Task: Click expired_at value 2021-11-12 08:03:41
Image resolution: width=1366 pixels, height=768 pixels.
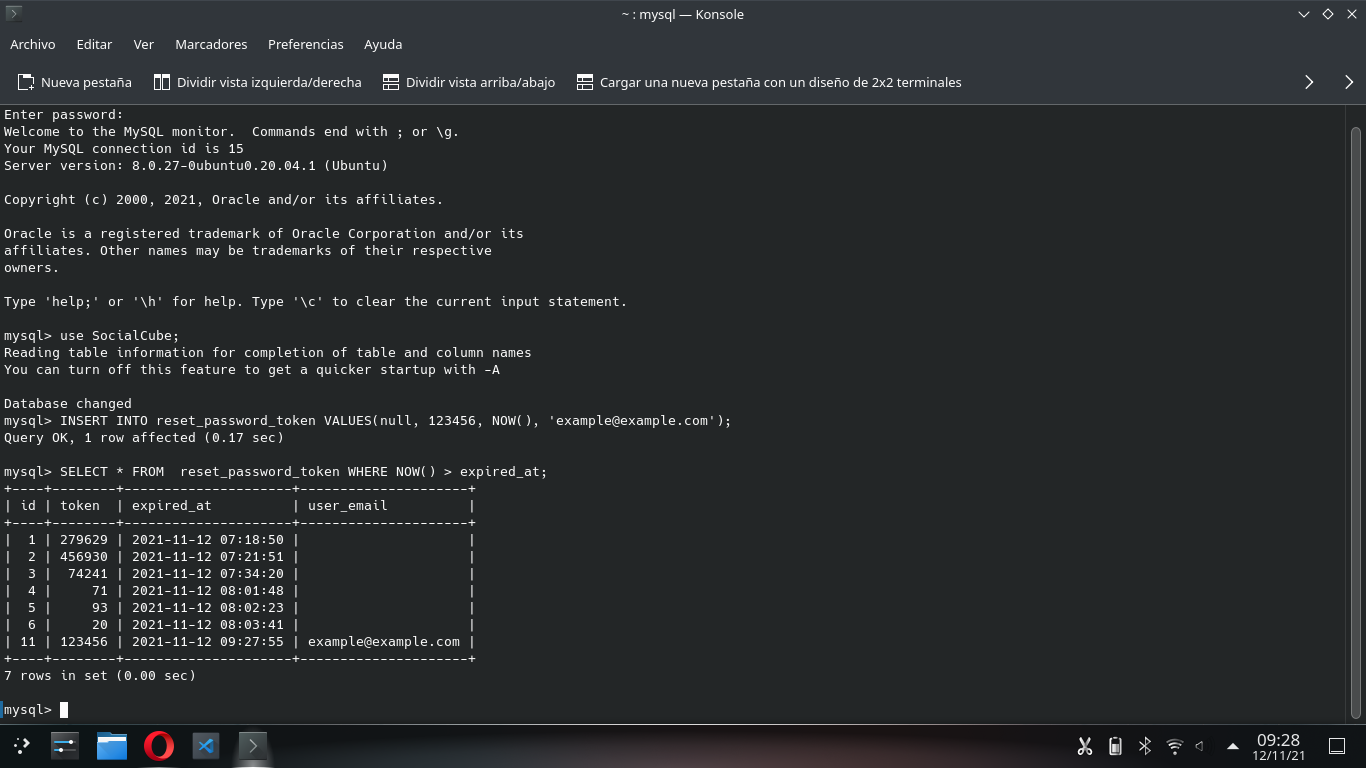Action: point(208,624)
